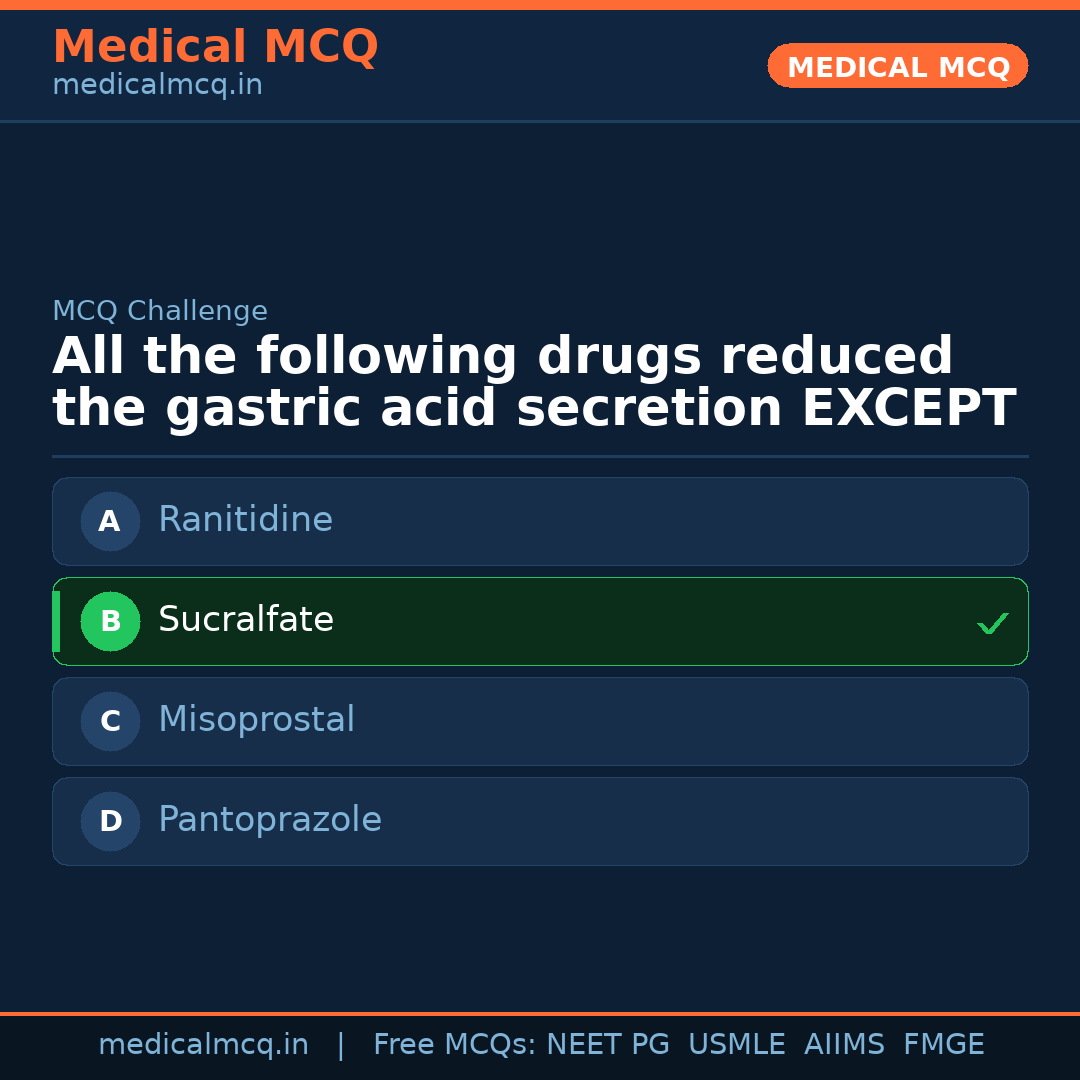Click the green checkmark beside Sucralfate
The width and height of the screenshot is (1080, 1080).
tap(992, 623)
